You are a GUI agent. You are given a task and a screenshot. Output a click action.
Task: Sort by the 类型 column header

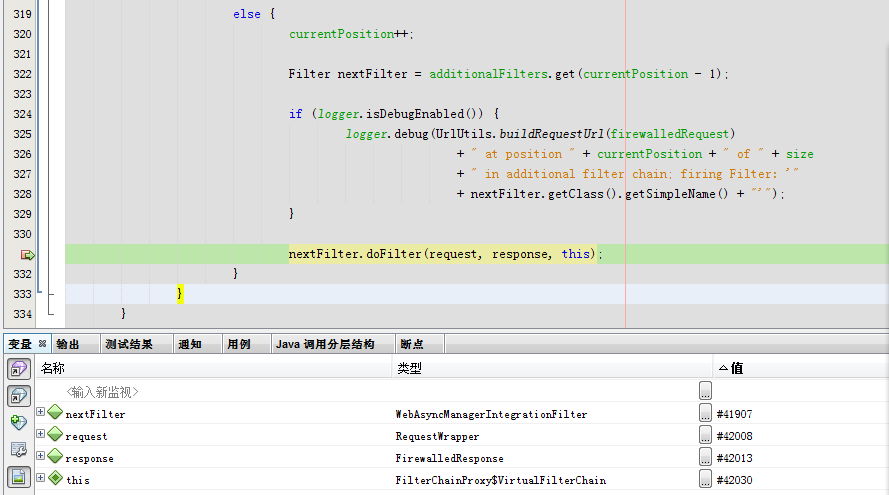point(552,368)
